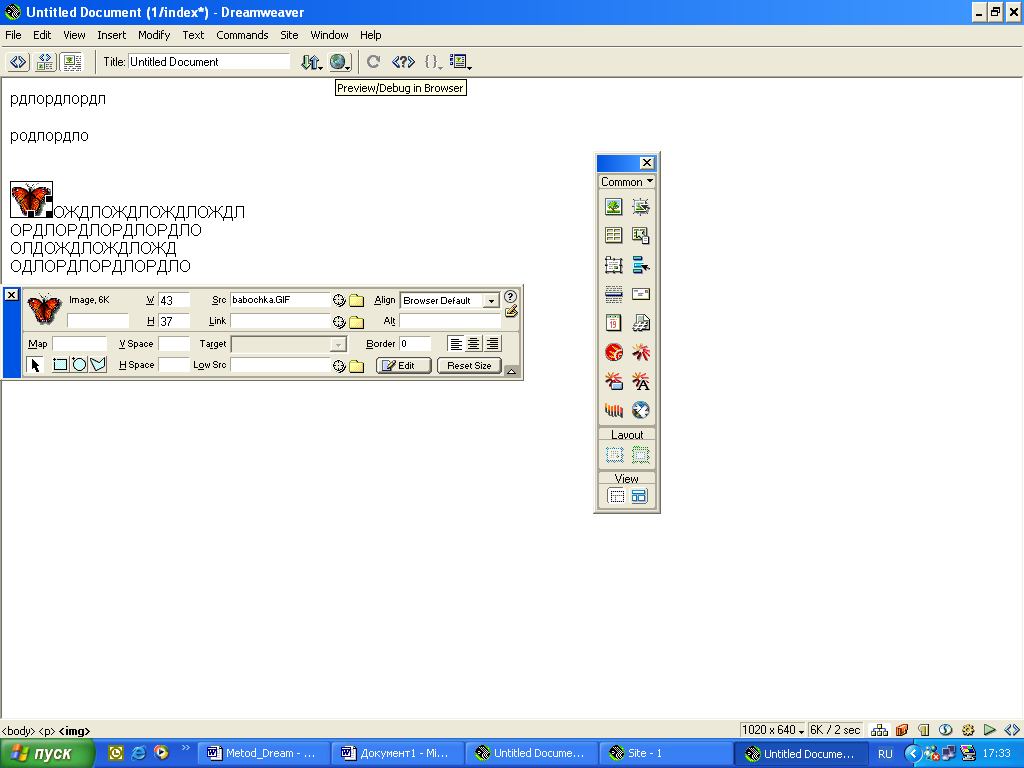Click Insert Flash Text icon
1024x768 pixels.
click(x=641, y=381)
